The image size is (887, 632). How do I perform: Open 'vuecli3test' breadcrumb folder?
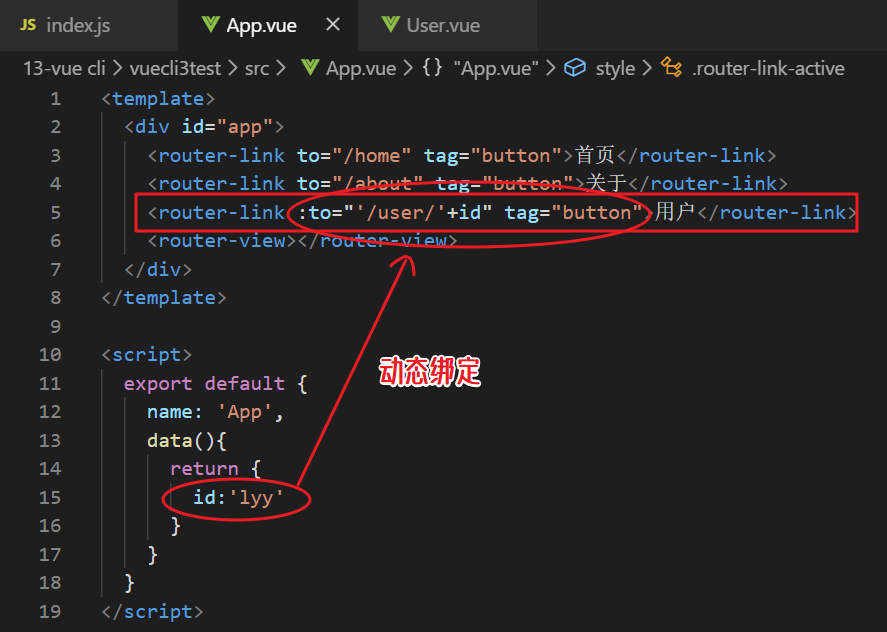coord(175,68)
